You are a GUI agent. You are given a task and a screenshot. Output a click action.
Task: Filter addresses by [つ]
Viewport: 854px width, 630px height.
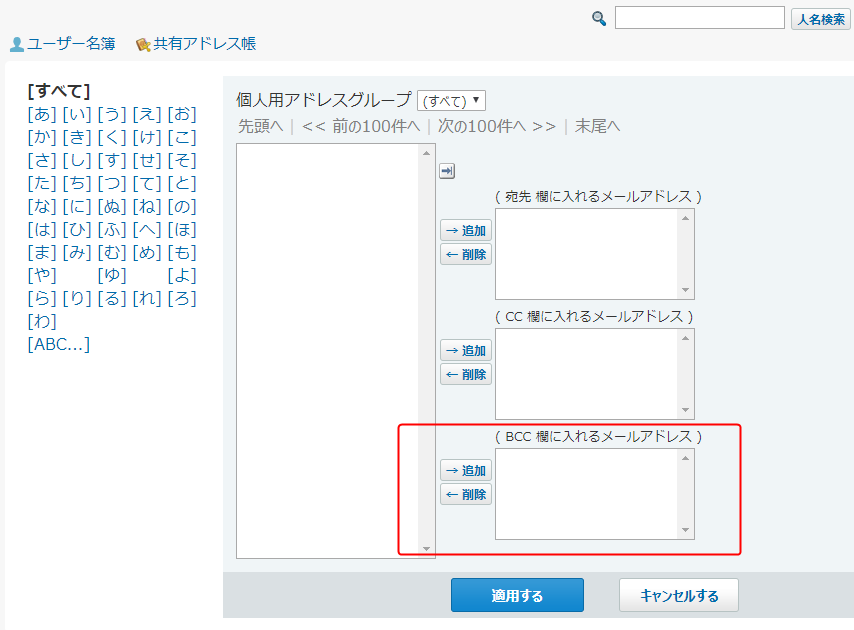point(112,184)
